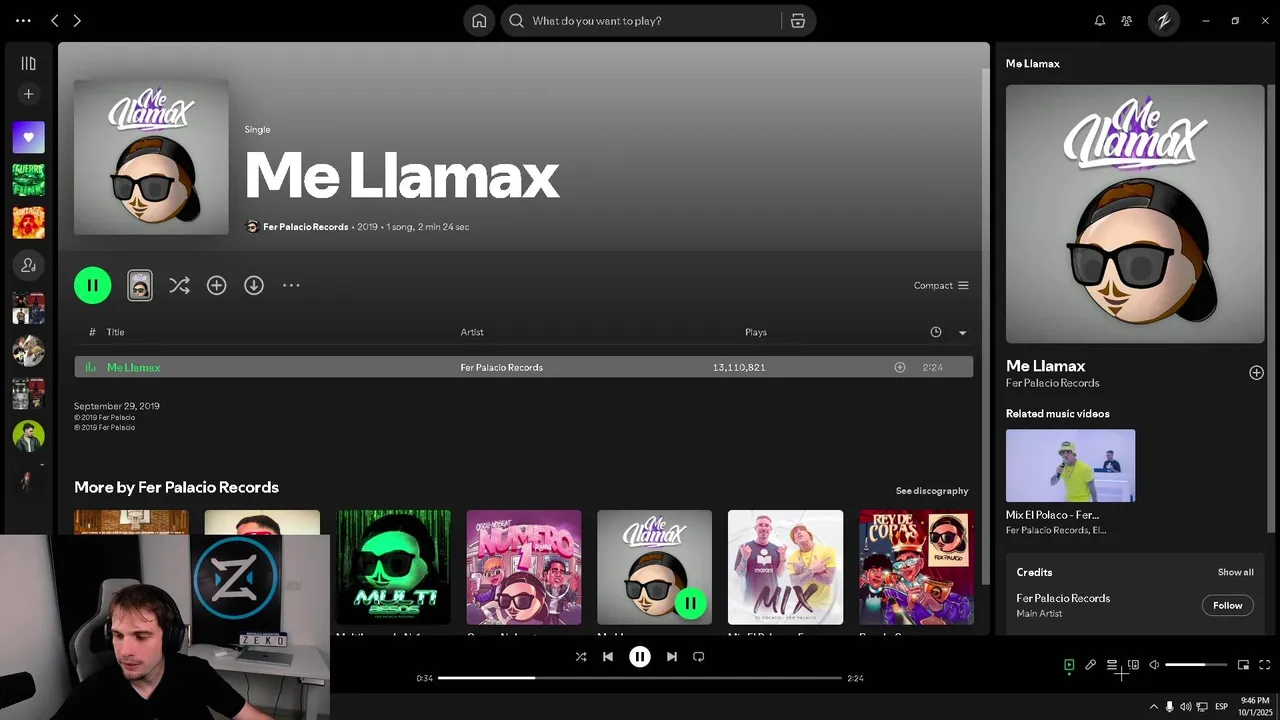Pause playback in the bottom player
Screen dimensions: 1280x720
point(640,657)
